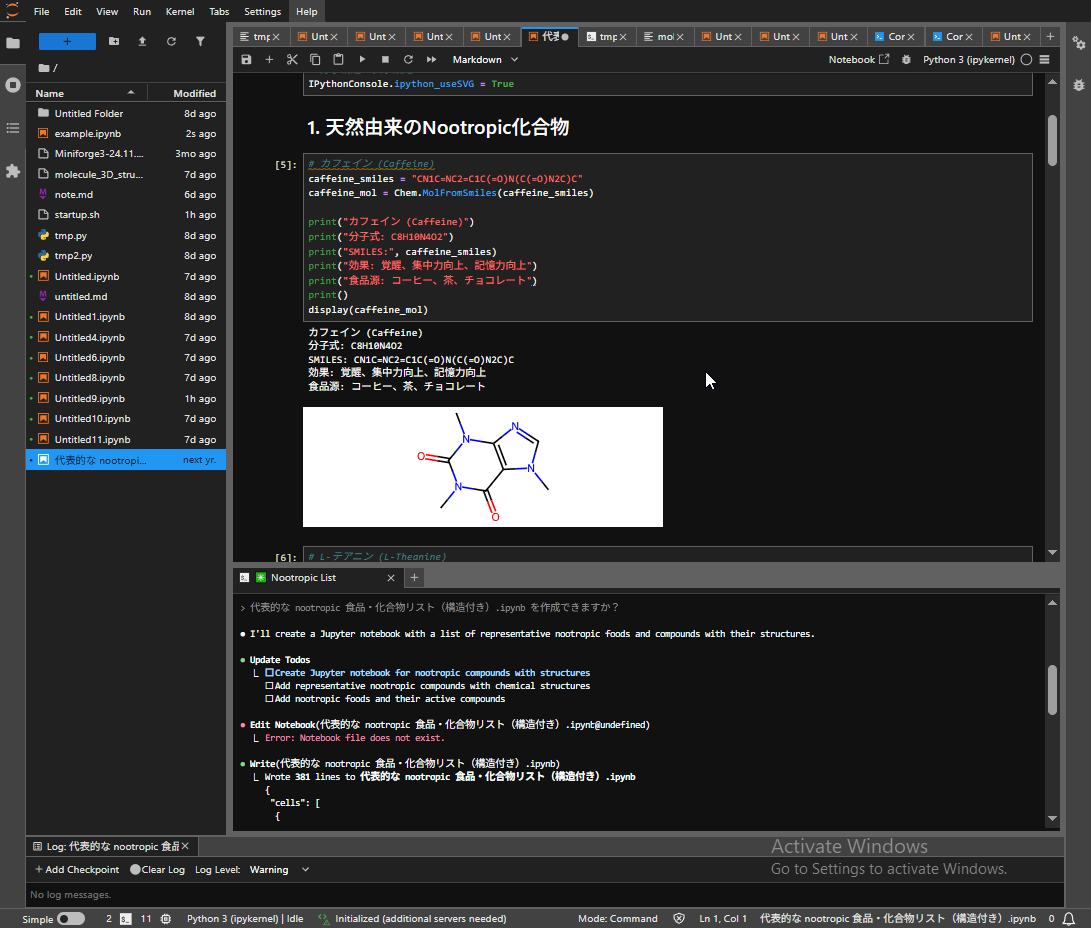Image resolution: width=1091 pixels, height=928 pixels.
Task: Run the selected notebook cell
Action: 362,59
